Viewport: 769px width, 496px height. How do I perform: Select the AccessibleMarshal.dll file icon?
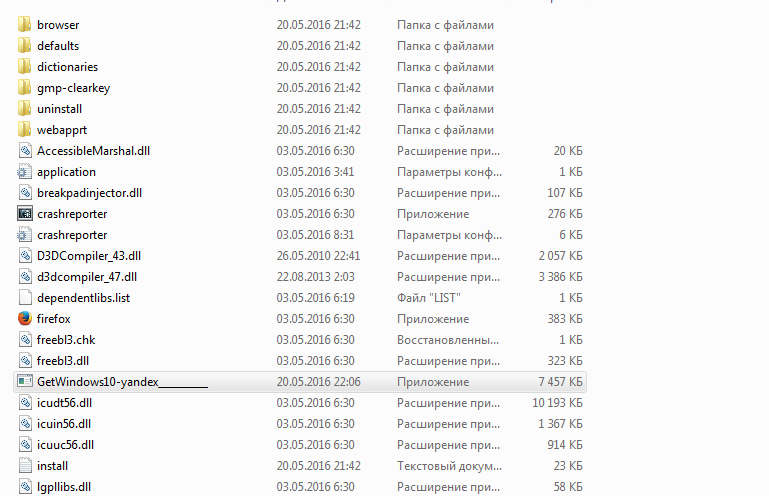(x=26, y=151)
